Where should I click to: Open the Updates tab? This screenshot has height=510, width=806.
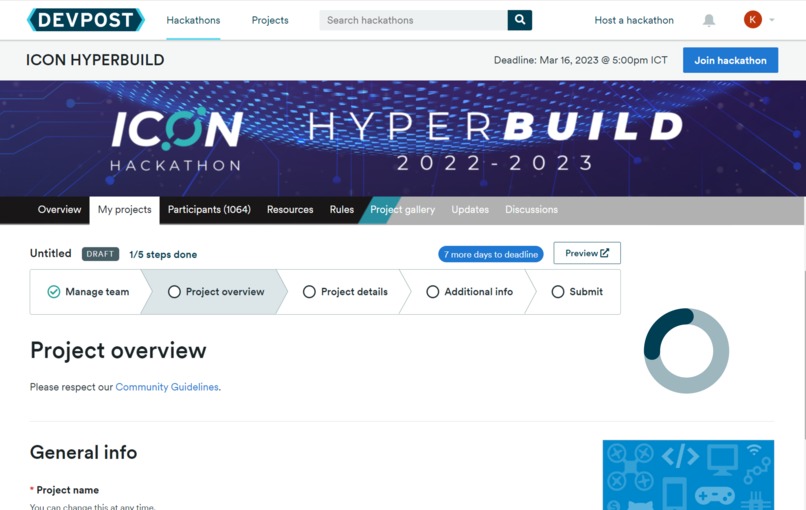pyautogui.click(x=470, y=210)
